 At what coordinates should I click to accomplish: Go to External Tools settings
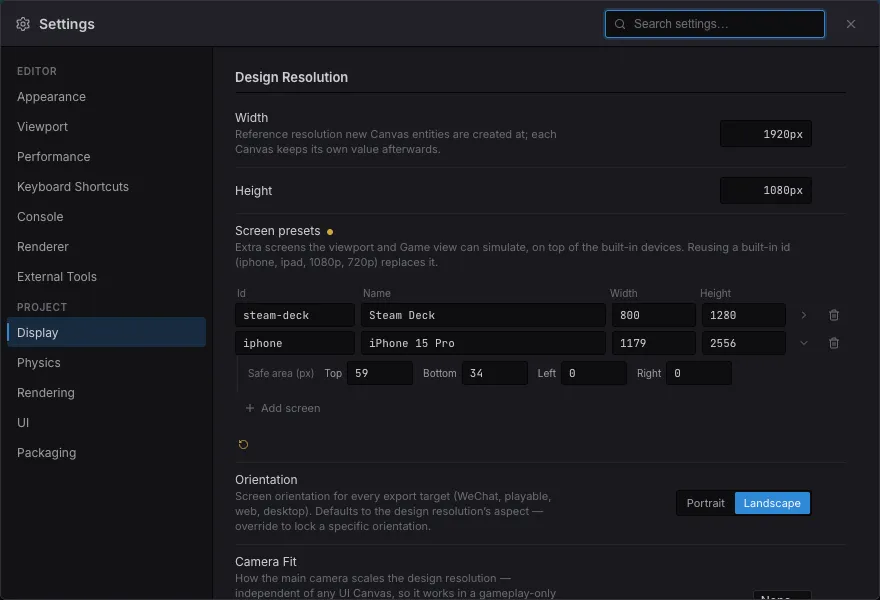pos(106,277)
